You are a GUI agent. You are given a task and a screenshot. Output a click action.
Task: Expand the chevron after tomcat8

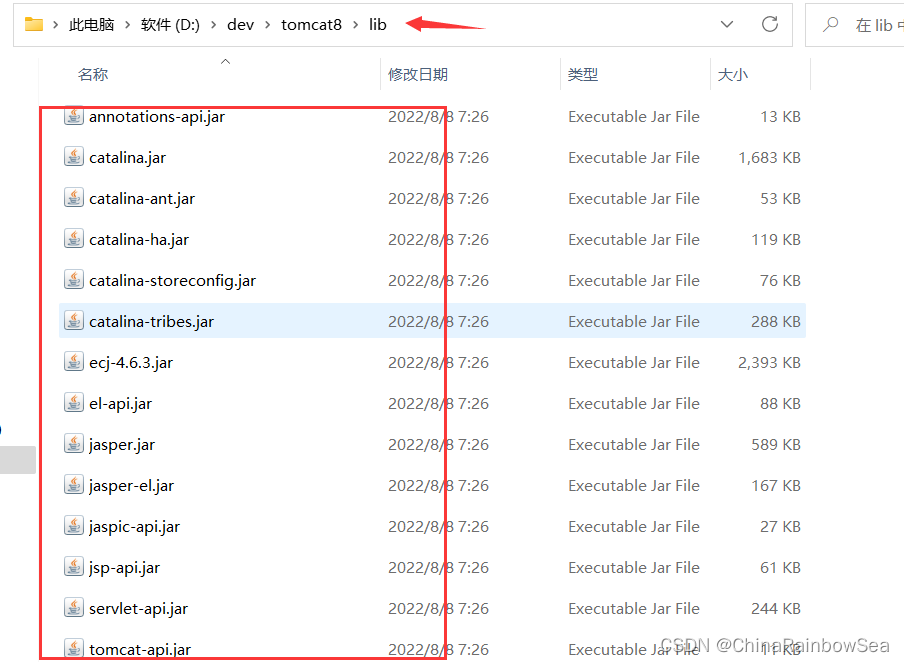click(356, 25)
